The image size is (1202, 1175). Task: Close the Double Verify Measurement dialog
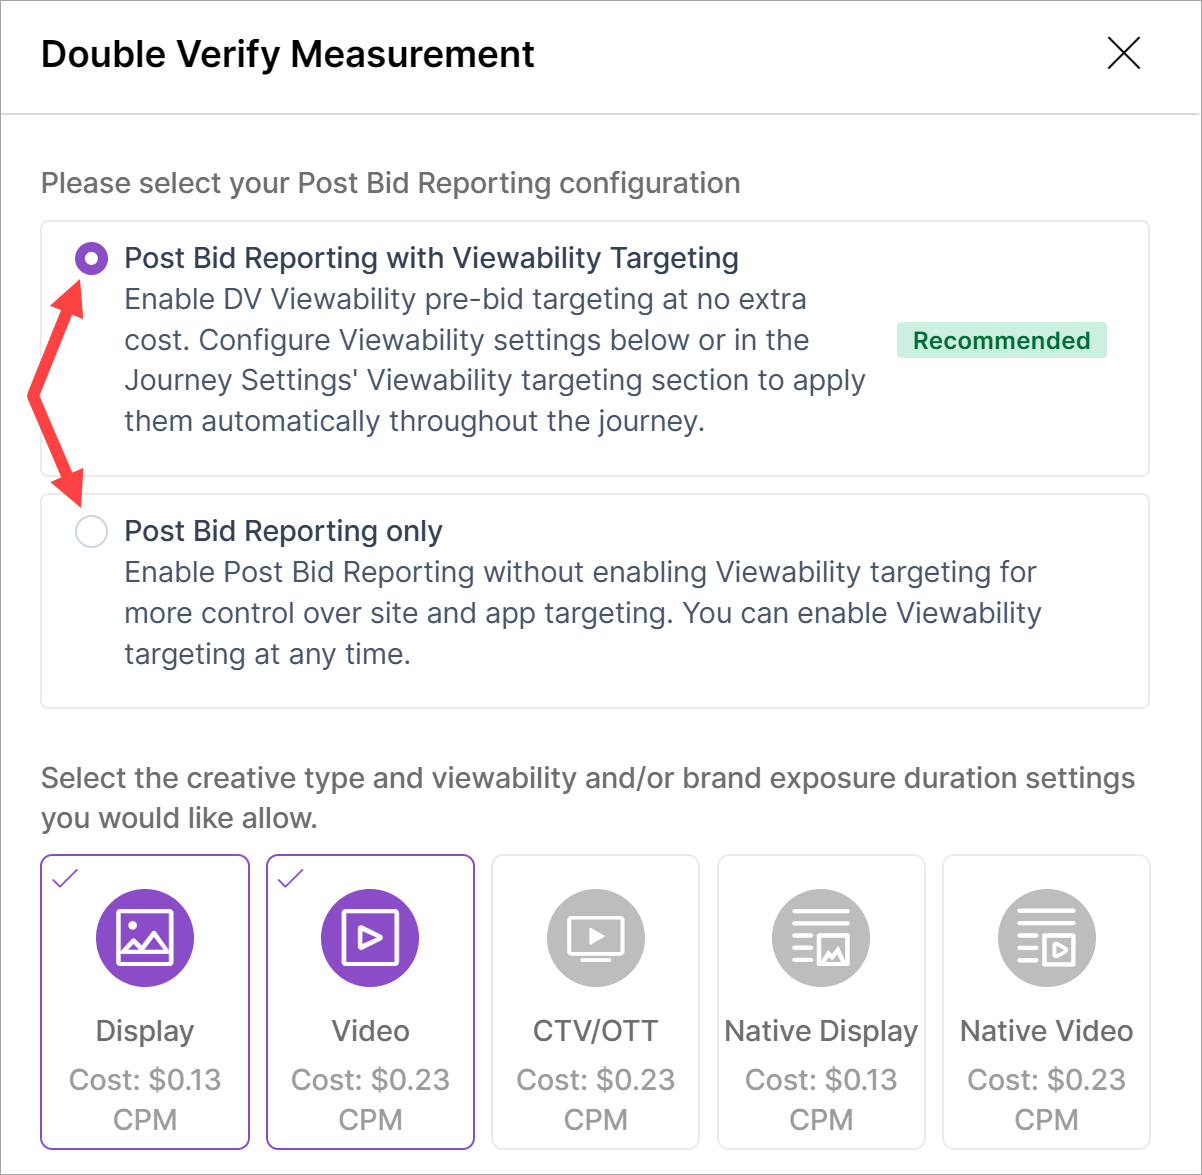pos(1124,54)
